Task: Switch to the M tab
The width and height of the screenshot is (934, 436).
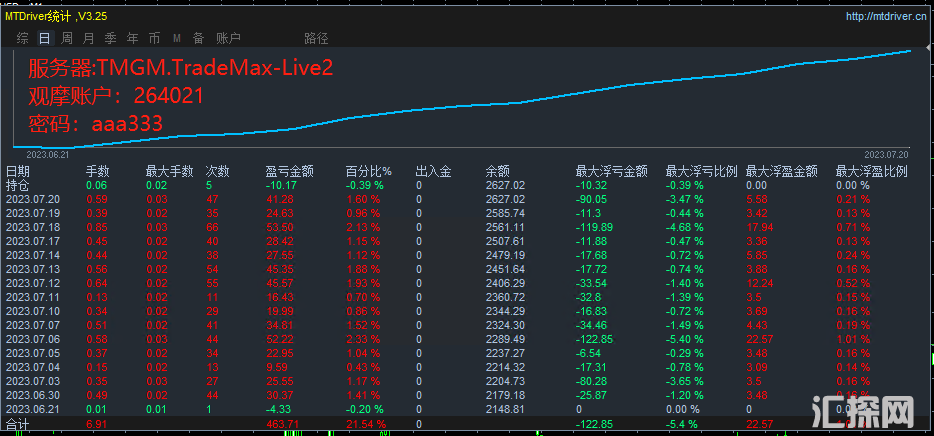Action: [176, 39]
